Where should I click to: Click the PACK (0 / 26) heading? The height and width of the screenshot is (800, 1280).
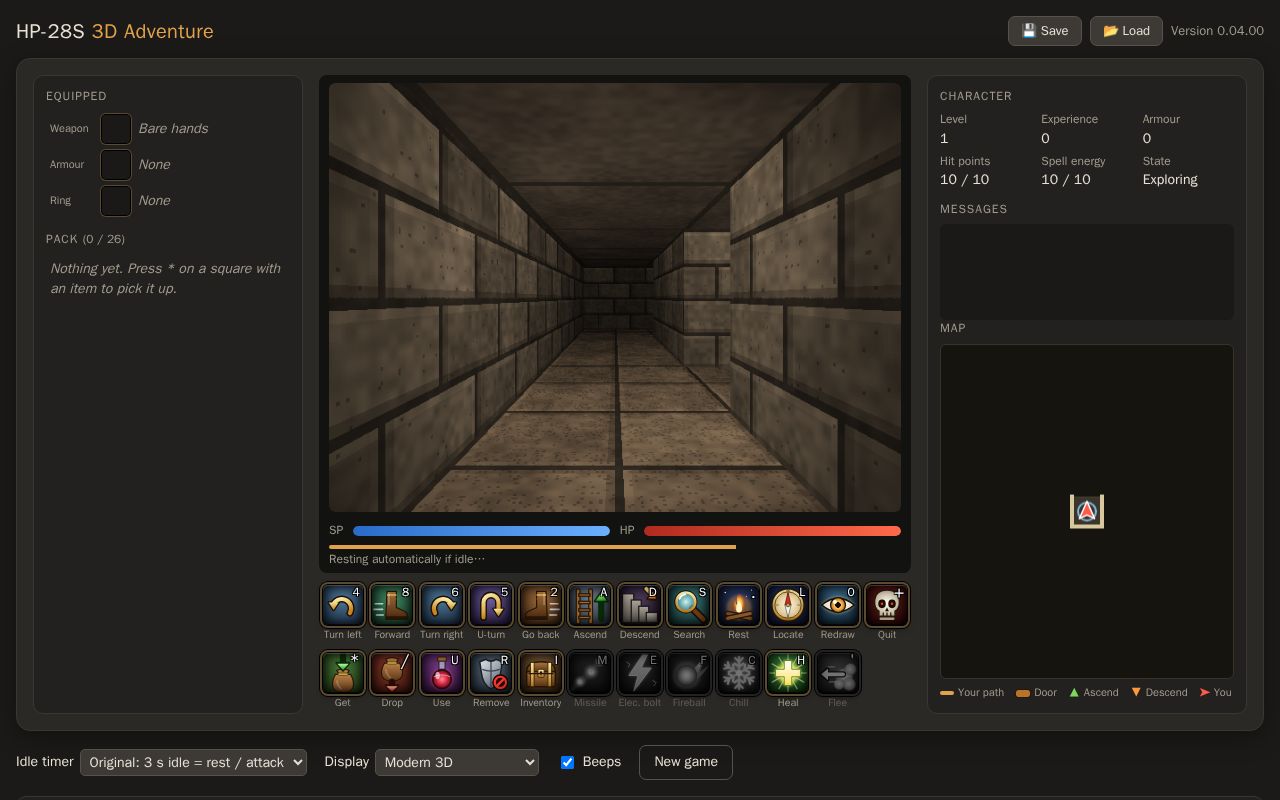pos(85,239)
